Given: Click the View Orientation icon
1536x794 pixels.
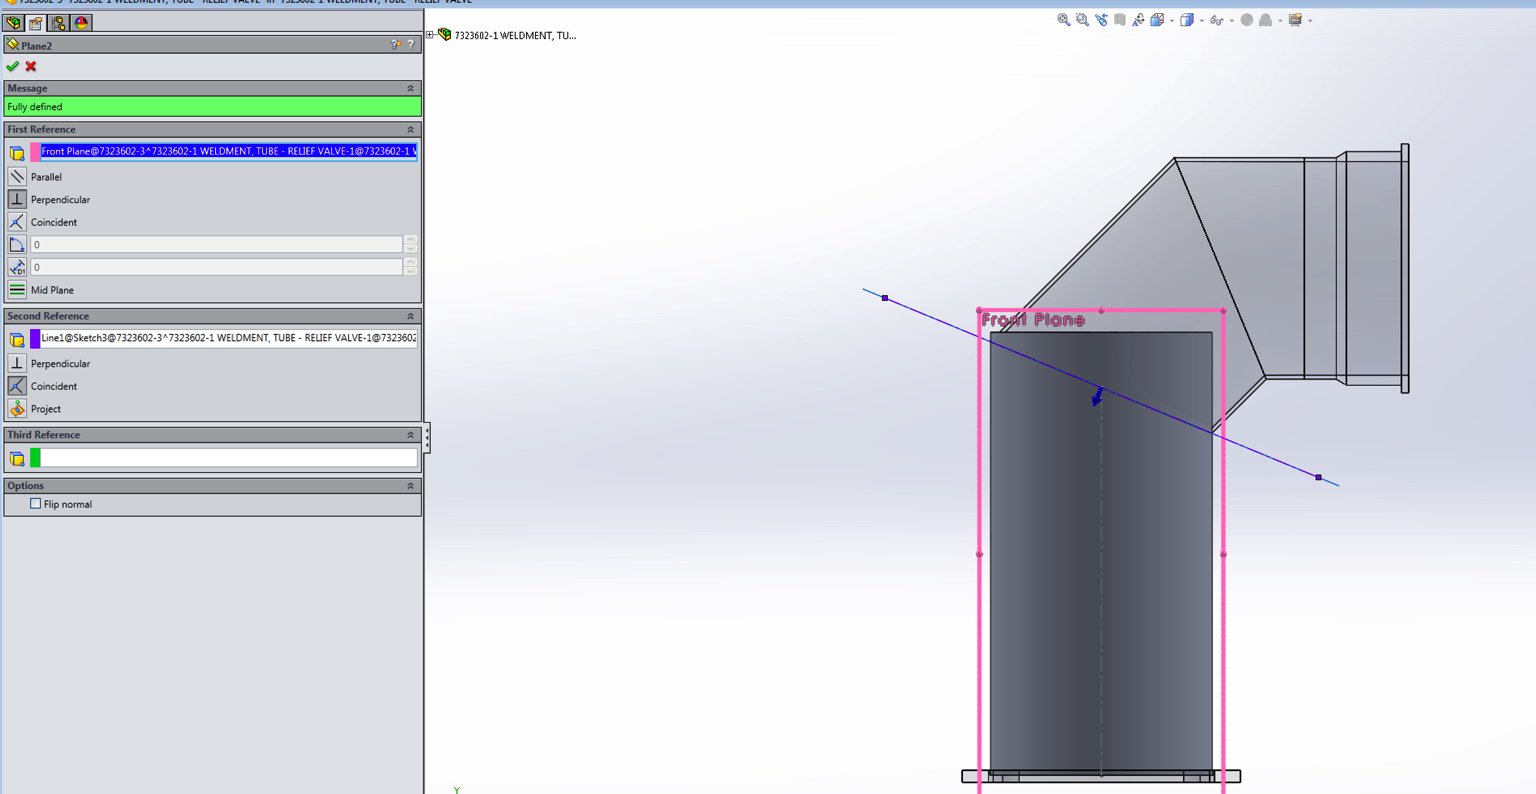Looking at the screenshot, I should click(1157, 19).
